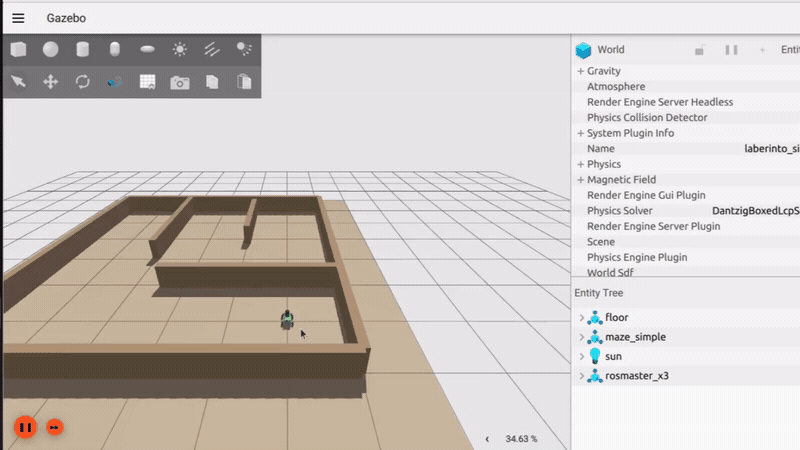Select Render Engine Gui Plugin row
The height and width of the screenshot is (450, 800).
pyautogui.click(x=687, y=195)
